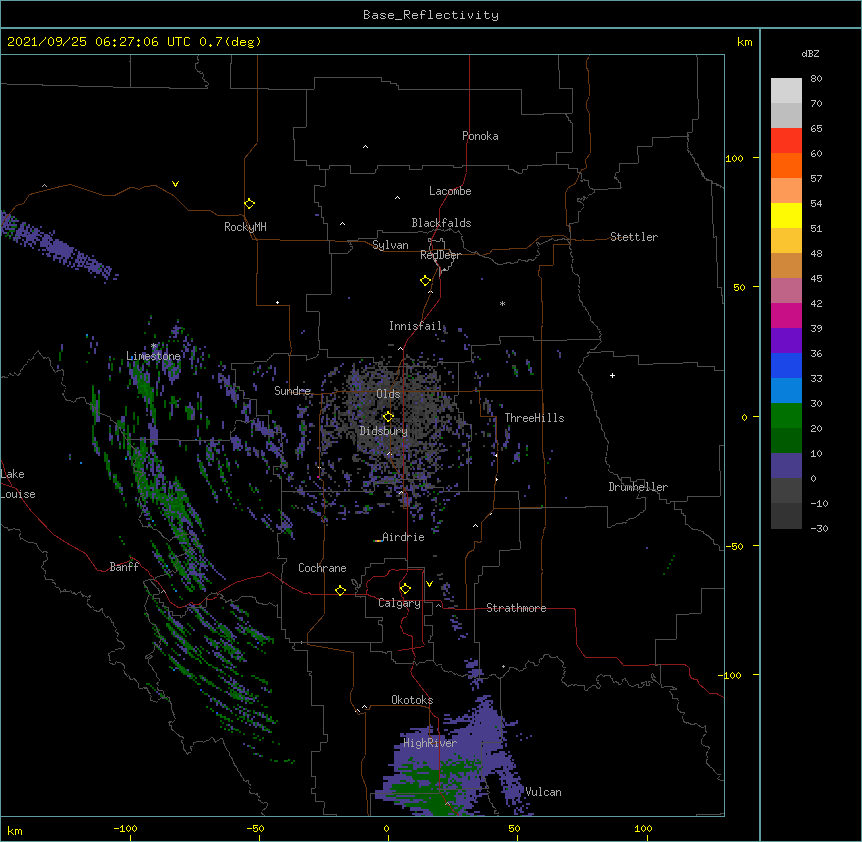Click the 36 dBZ blue swatch

pyautogui.click(x=786, y=365)
